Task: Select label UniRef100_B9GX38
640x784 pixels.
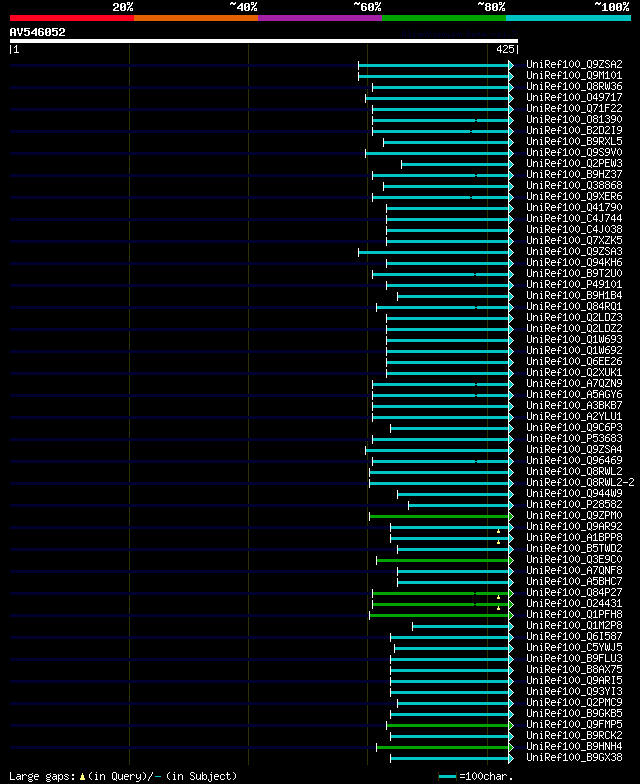Action: [x=574, y=758]
